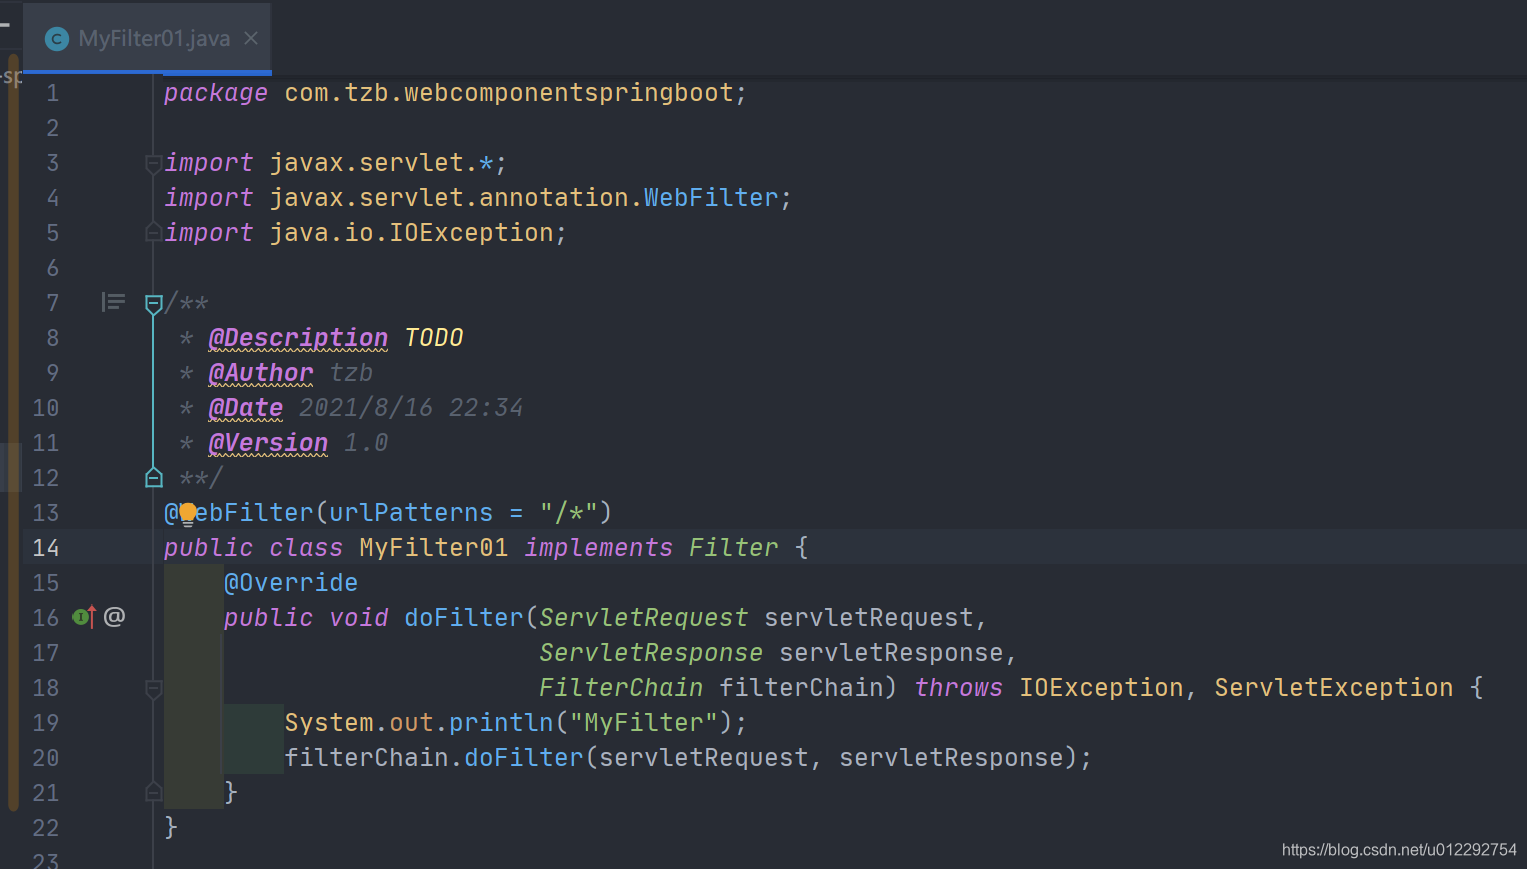Click the WebFilter import on line 4
The height and width of the screenshot is (869, 1527).
point(711,197)
